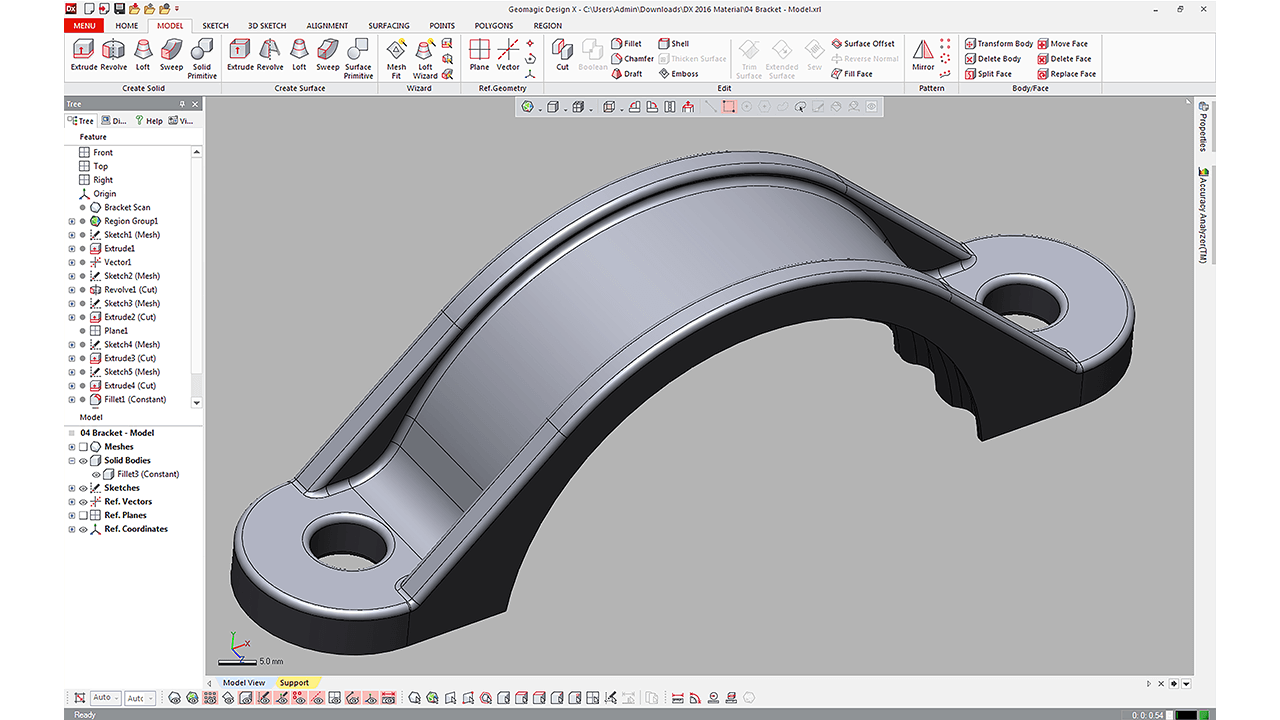Toggle the Ref. Planes checkbox
This screenshot has height=720, width=1280.
pos(83,515)
